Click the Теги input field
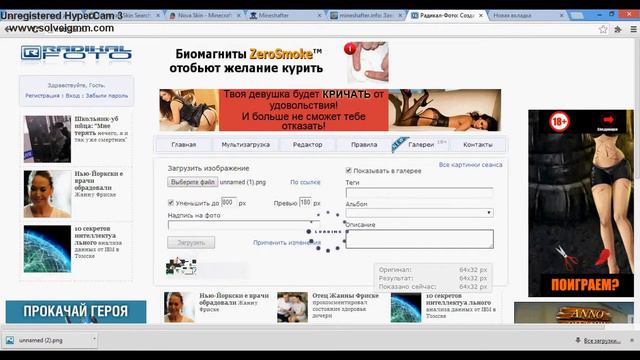 click(x=419, y=192)
